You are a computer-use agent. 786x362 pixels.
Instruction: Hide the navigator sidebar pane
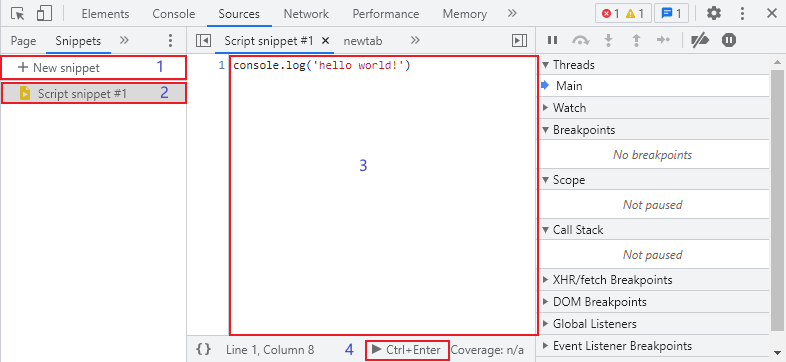[203, 41]
